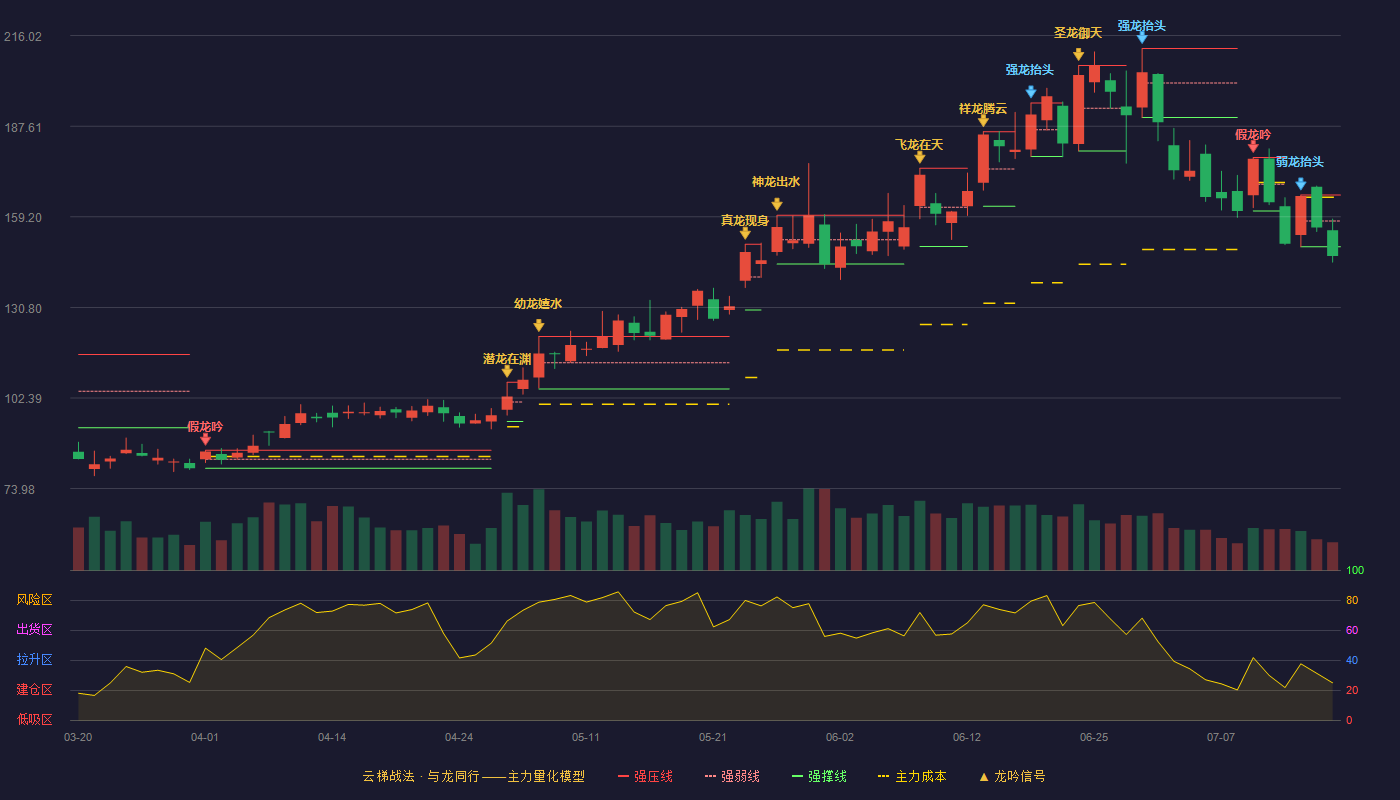Click the blue 40 indicator scale value
The height and width of the screenshot is (800, 1400).
(x=1352, y=660)
